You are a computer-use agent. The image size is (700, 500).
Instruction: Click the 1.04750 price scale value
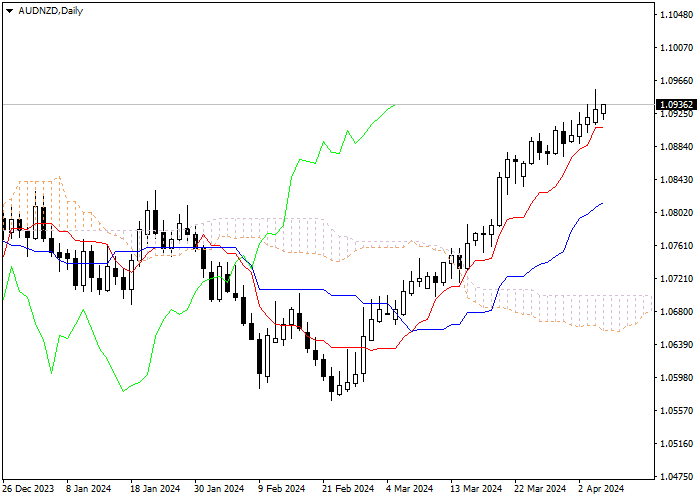click(676, 477)
